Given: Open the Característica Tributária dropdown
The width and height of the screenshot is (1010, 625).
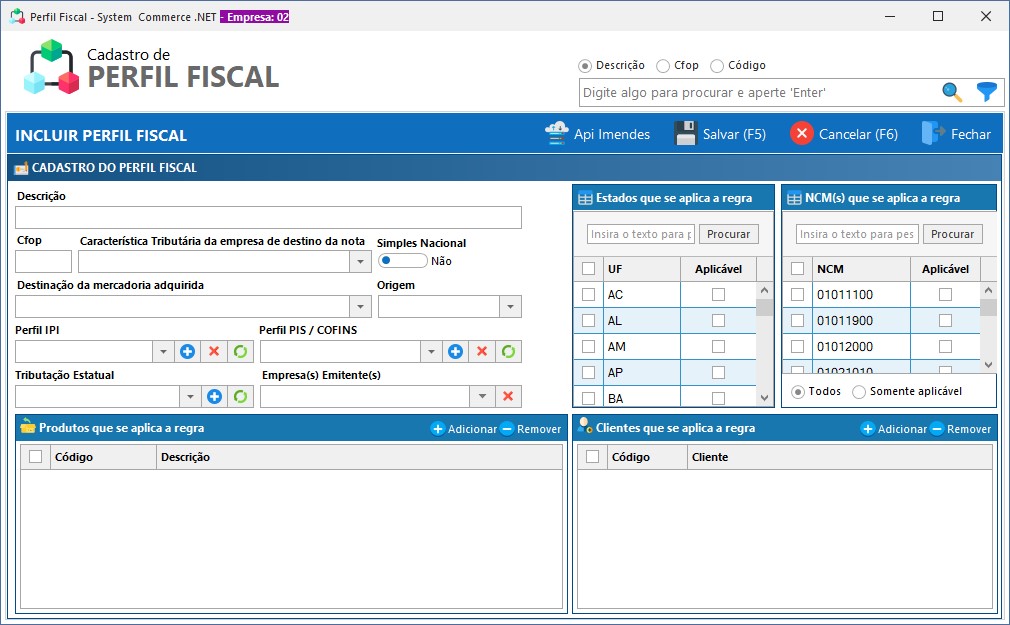Looking at the screenshot, I should [359, 260].
